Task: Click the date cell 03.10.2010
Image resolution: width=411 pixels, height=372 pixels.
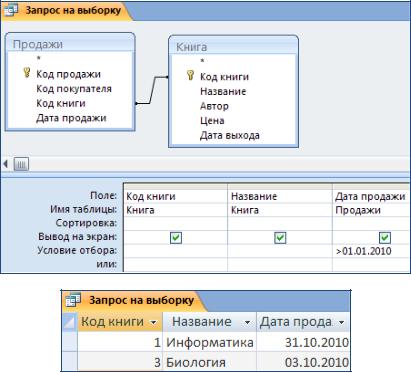Action: pos(303,362)
